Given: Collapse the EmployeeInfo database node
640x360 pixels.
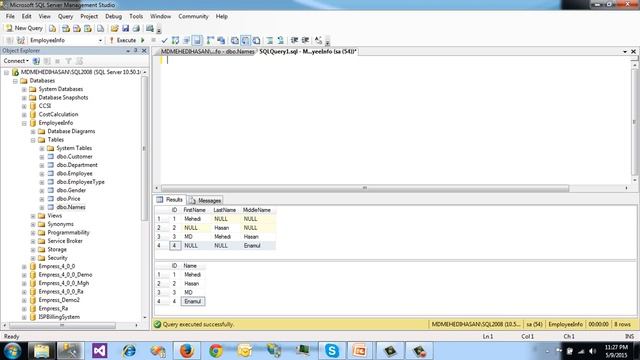Looking at the screenshot, I should point(24,123).
